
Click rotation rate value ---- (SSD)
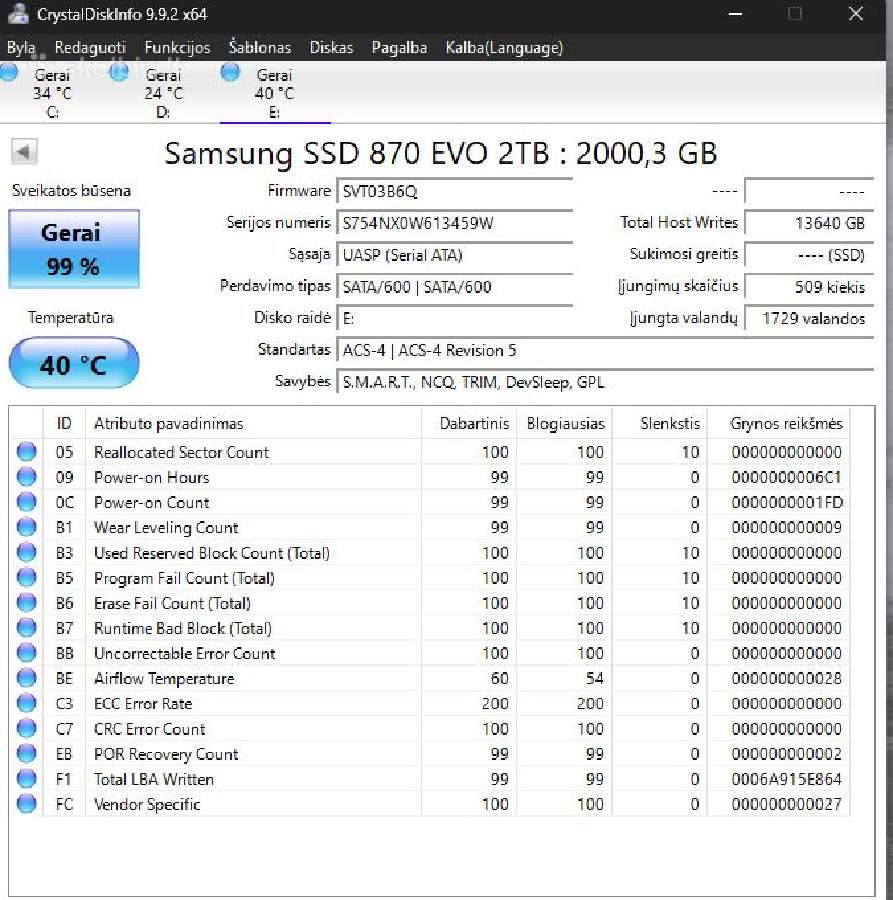click(809, 255)
